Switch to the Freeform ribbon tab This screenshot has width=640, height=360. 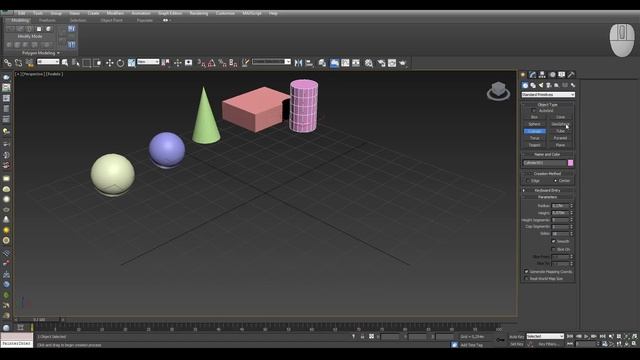pyautogui.click(x=47, y=20)
